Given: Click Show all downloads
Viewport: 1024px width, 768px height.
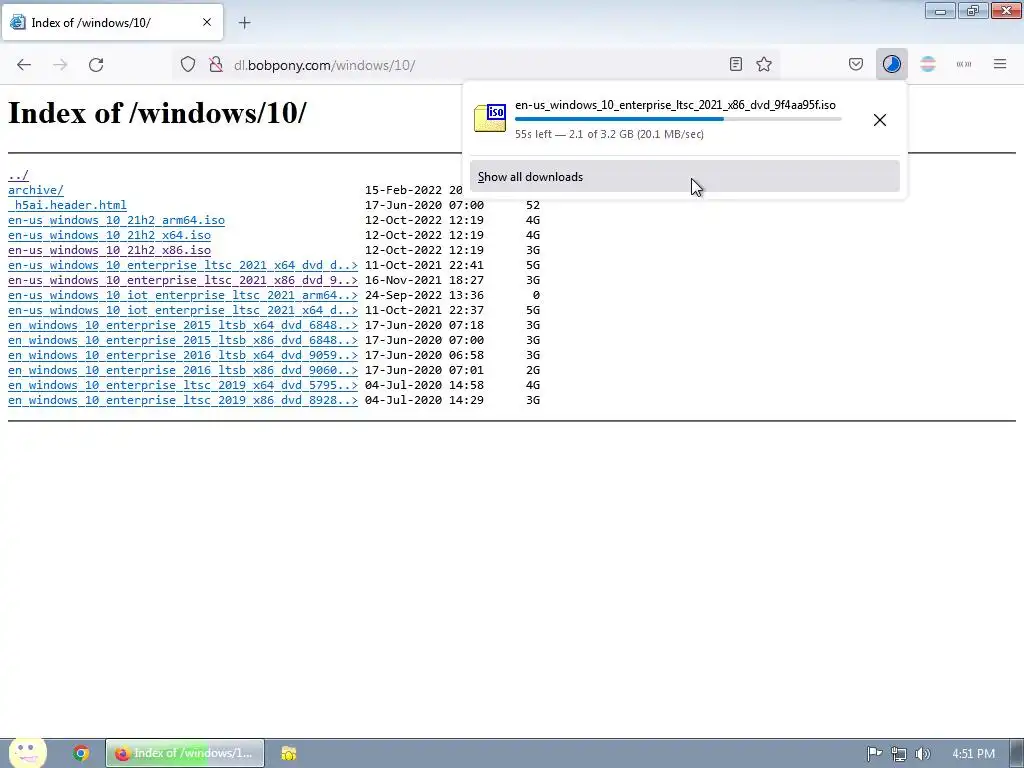Looking at the screenshot, I should pos(684,177).
